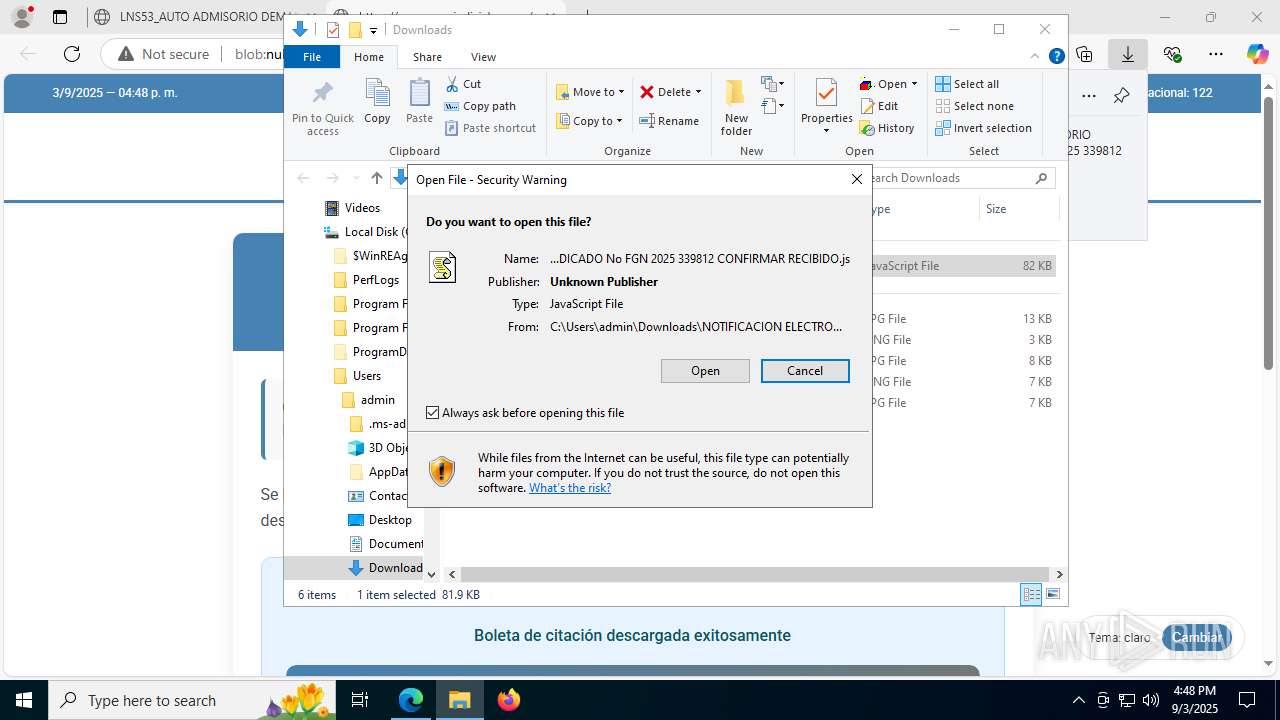
Task: Click Paste shortcut in the ribbon
Action: pyautogui.click(x=490, y=128)
